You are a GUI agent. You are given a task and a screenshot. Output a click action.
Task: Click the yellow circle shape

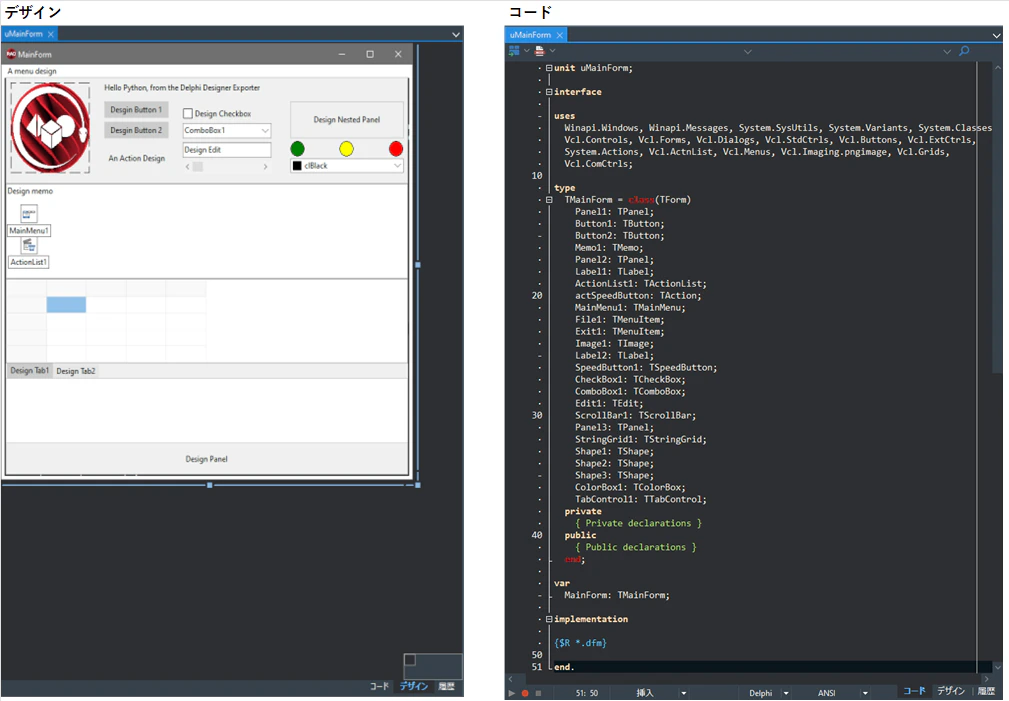pos(346,149)
